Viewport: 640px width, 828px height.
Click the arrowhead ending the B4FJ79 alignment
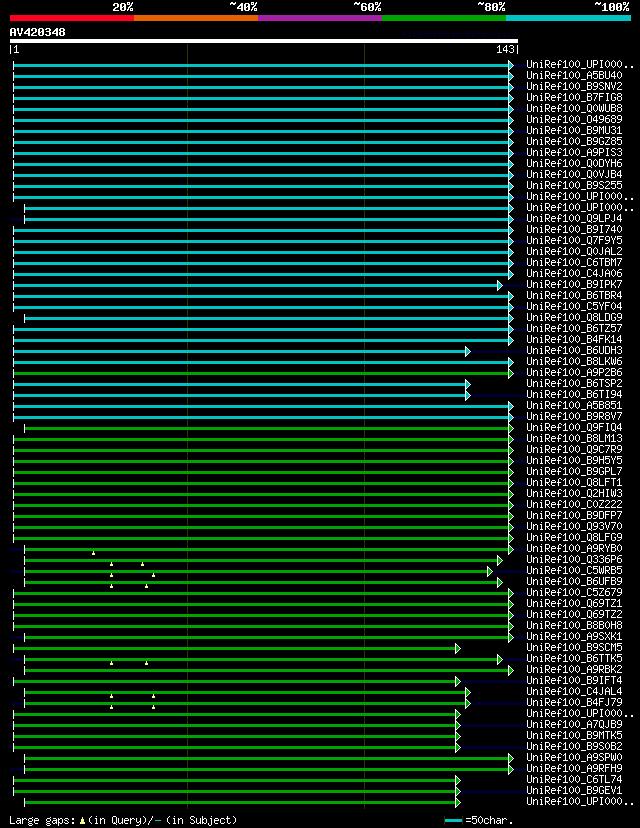pyautogui.click(x=468, y=703)
